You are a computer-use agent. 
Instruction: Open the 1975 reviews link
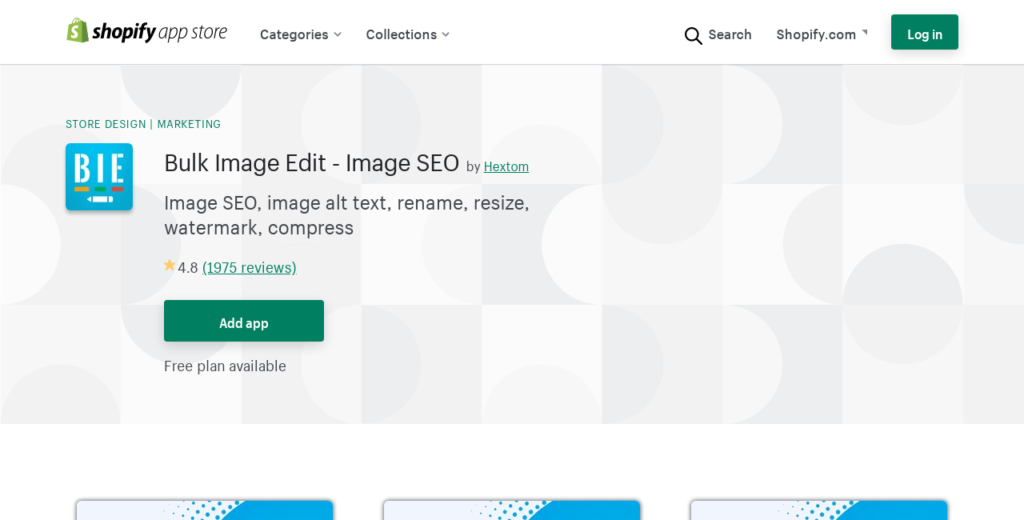click(249, 268)
